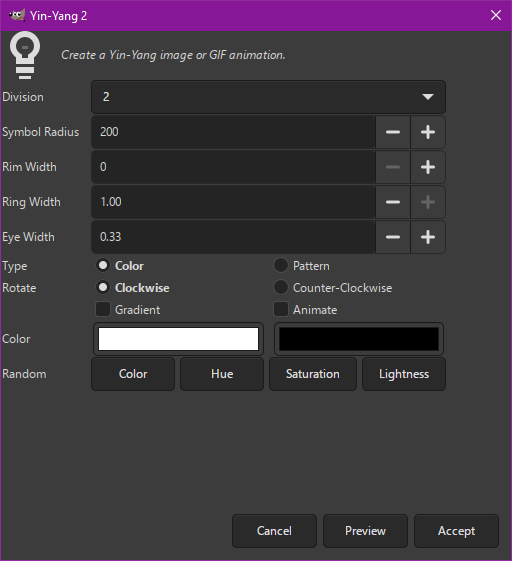Click the lightbulb hint icon

[25, 55]
